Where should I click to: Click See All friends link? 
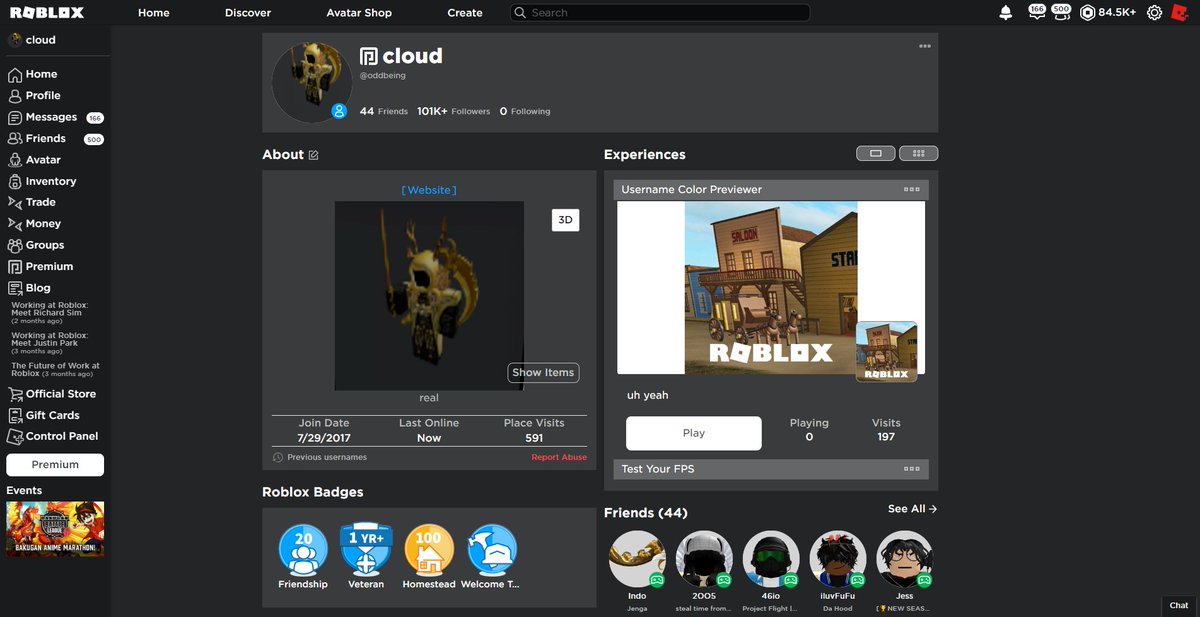(x=912, y=509)
